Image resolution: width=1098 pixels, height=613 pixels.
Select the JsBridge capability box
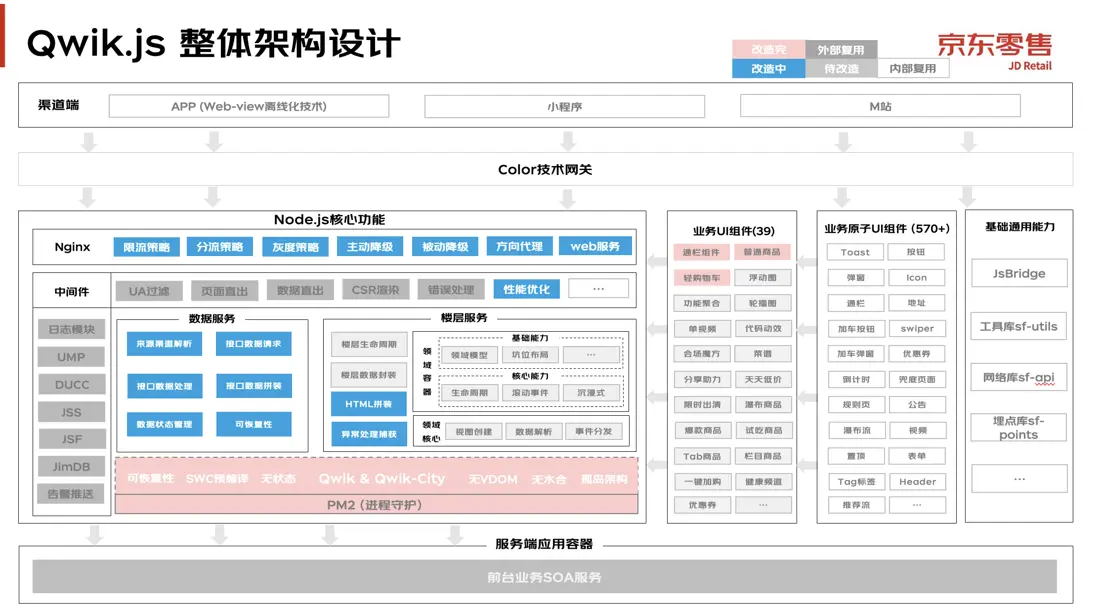[1019, 273]
